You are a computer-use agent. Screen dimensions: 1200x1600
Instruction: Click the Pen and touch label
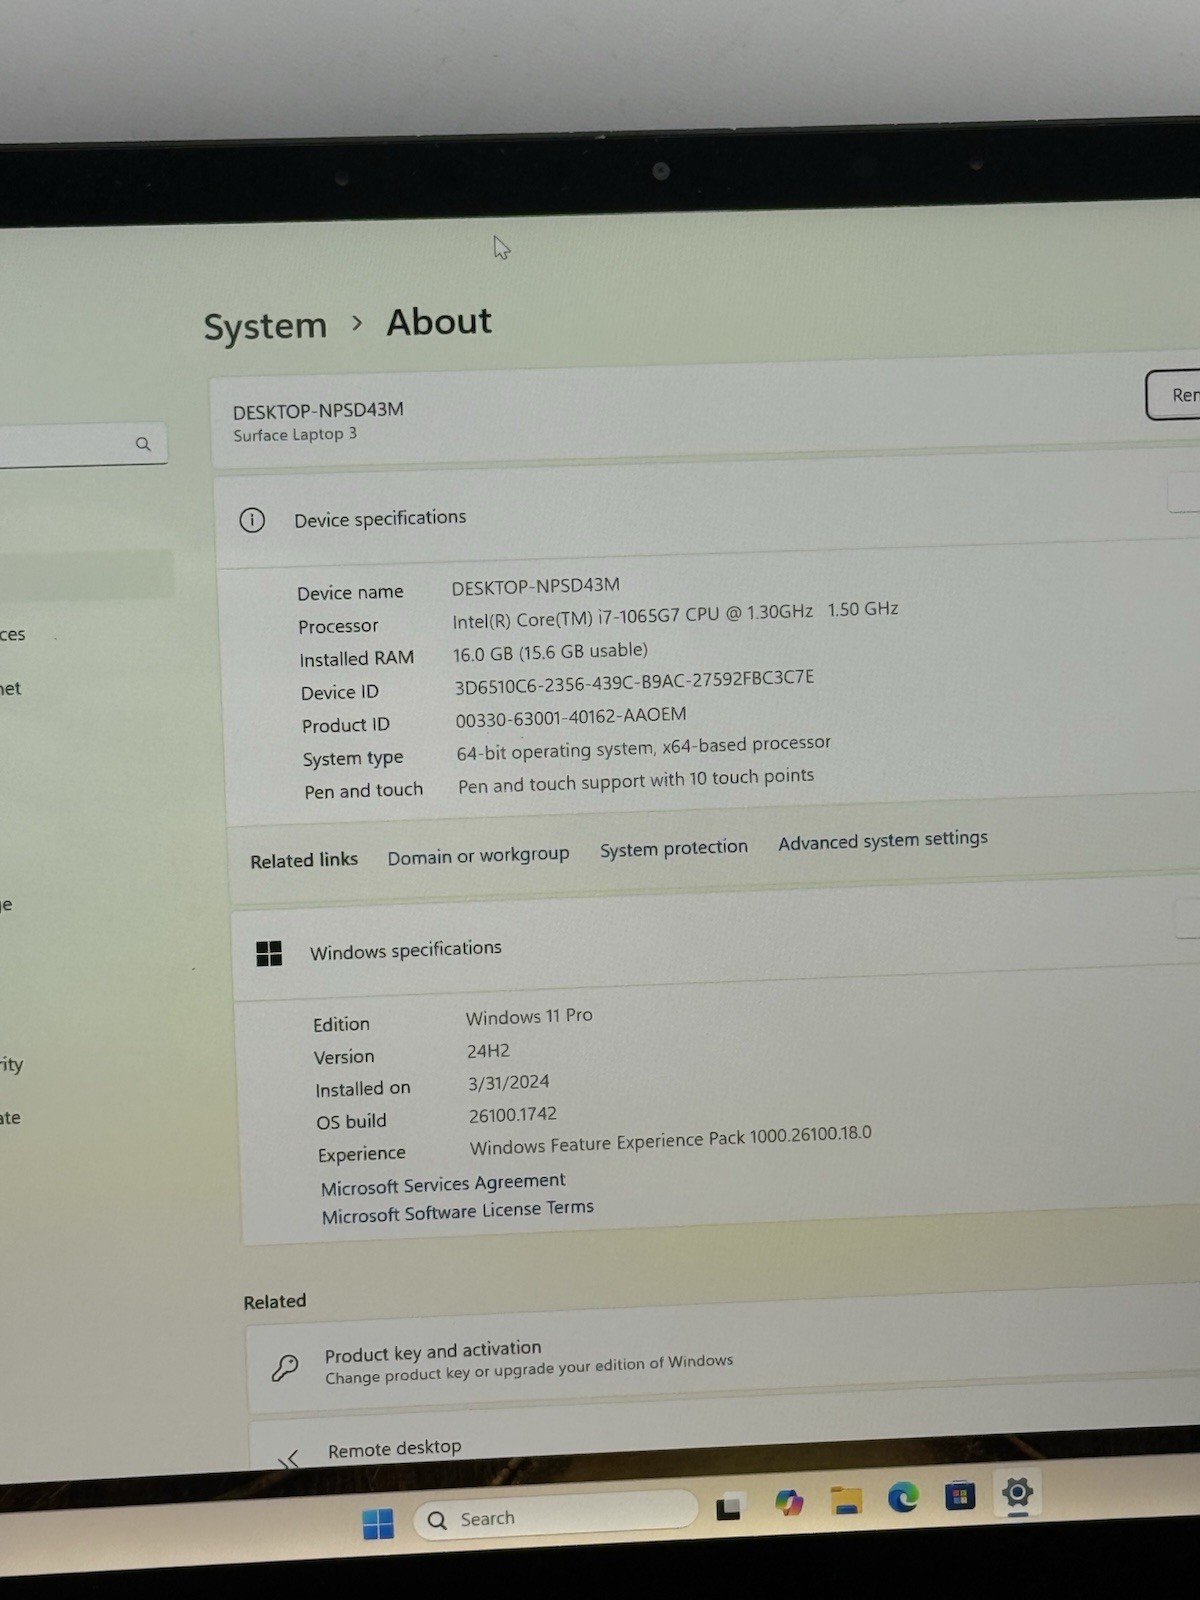pos(364,791)
